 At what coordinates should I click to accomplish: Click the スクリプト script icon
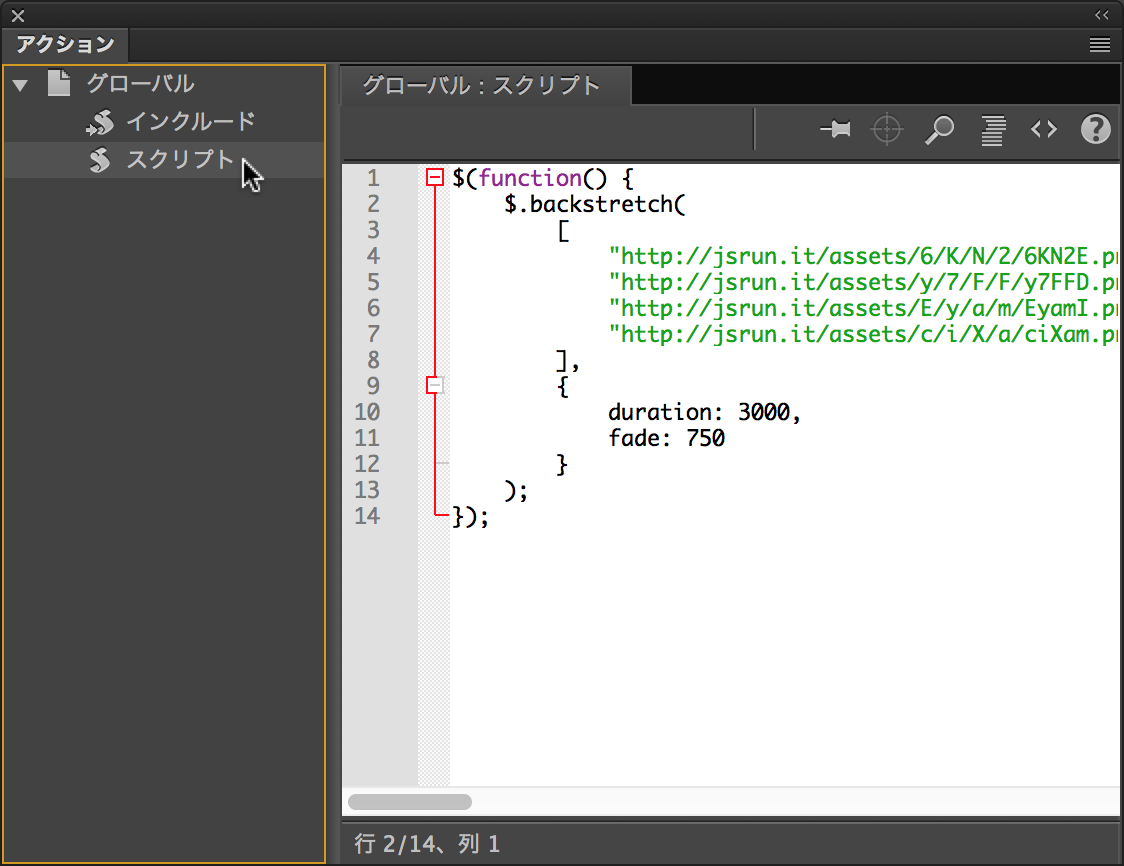(x=100, y=160)
